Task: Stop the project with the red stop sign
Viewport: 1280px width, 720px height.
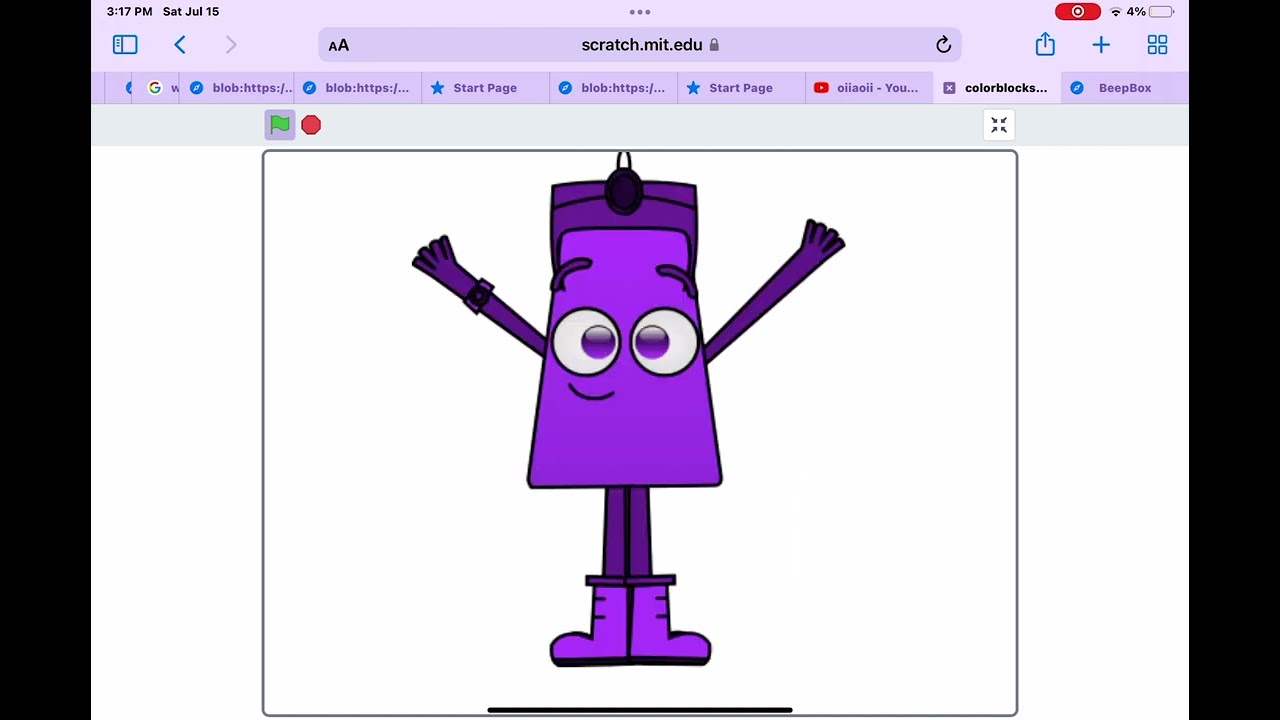Action: 311,125
